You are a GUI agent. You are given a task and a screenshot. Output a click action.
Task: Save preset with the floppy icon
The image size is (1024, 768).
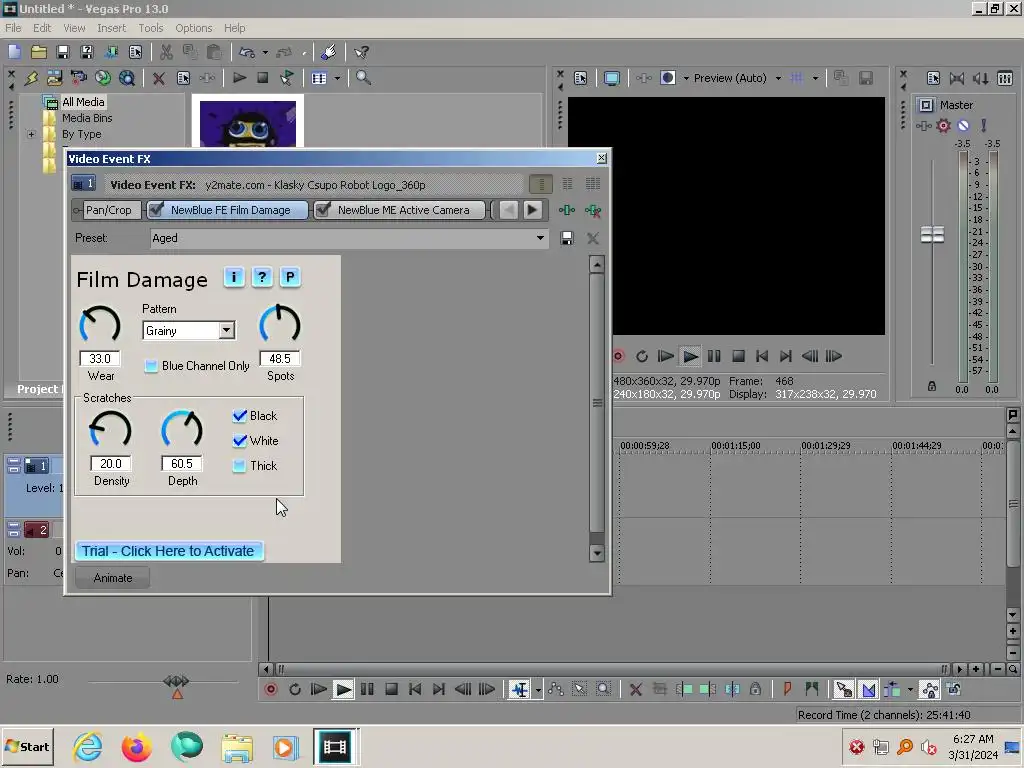(567, 238)
